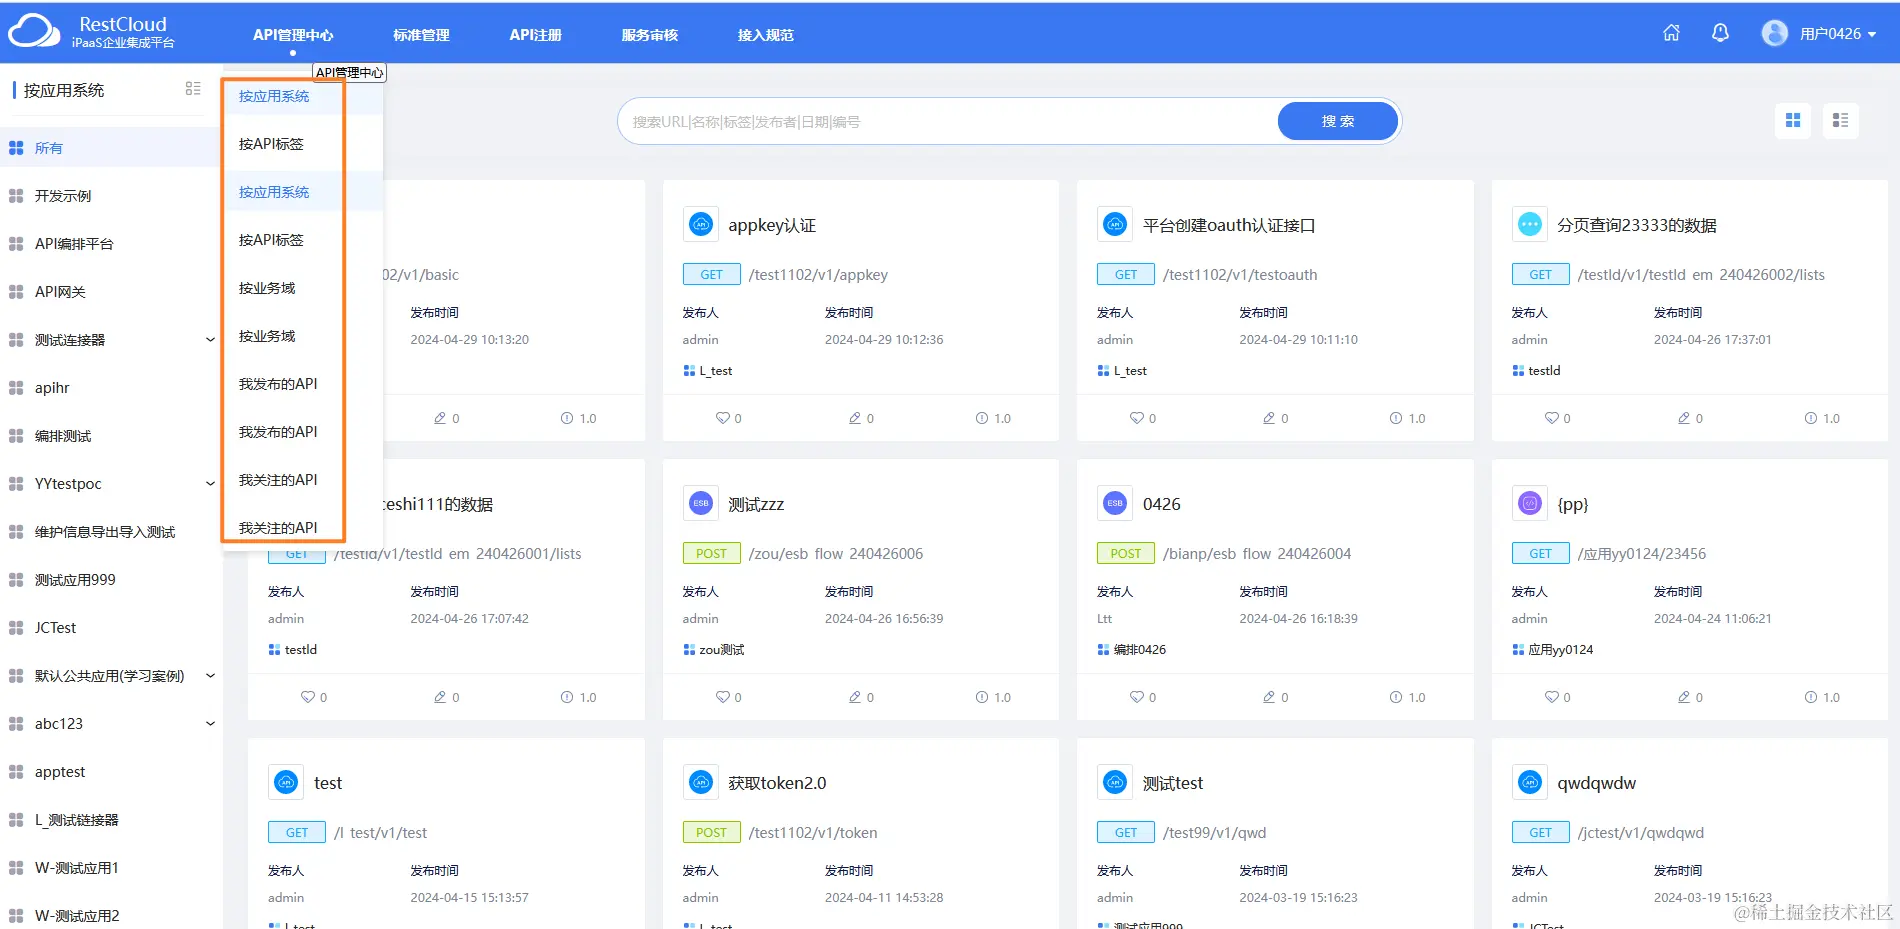
Task: Click the ESB icon of 测试zzz
Action: click(x=701, y=504)
